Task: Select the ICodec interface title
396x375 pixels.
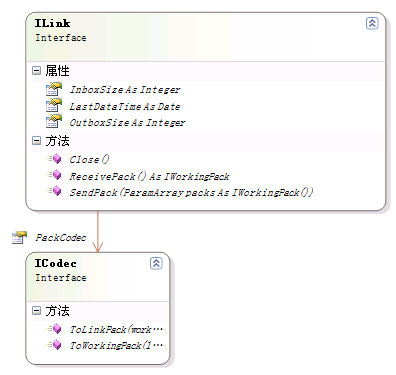Action: [56, 263]
